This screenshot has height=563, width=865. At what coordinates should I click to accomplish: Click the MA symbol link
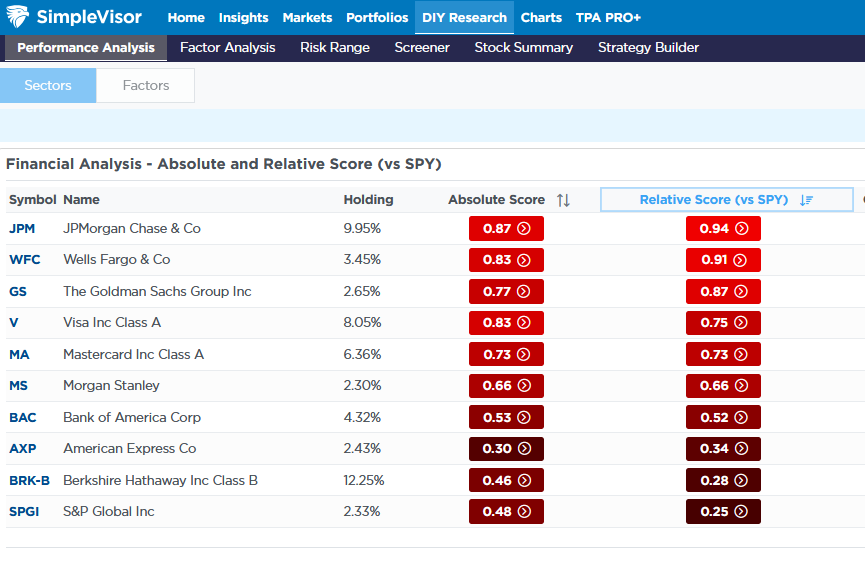pos(19,355)
